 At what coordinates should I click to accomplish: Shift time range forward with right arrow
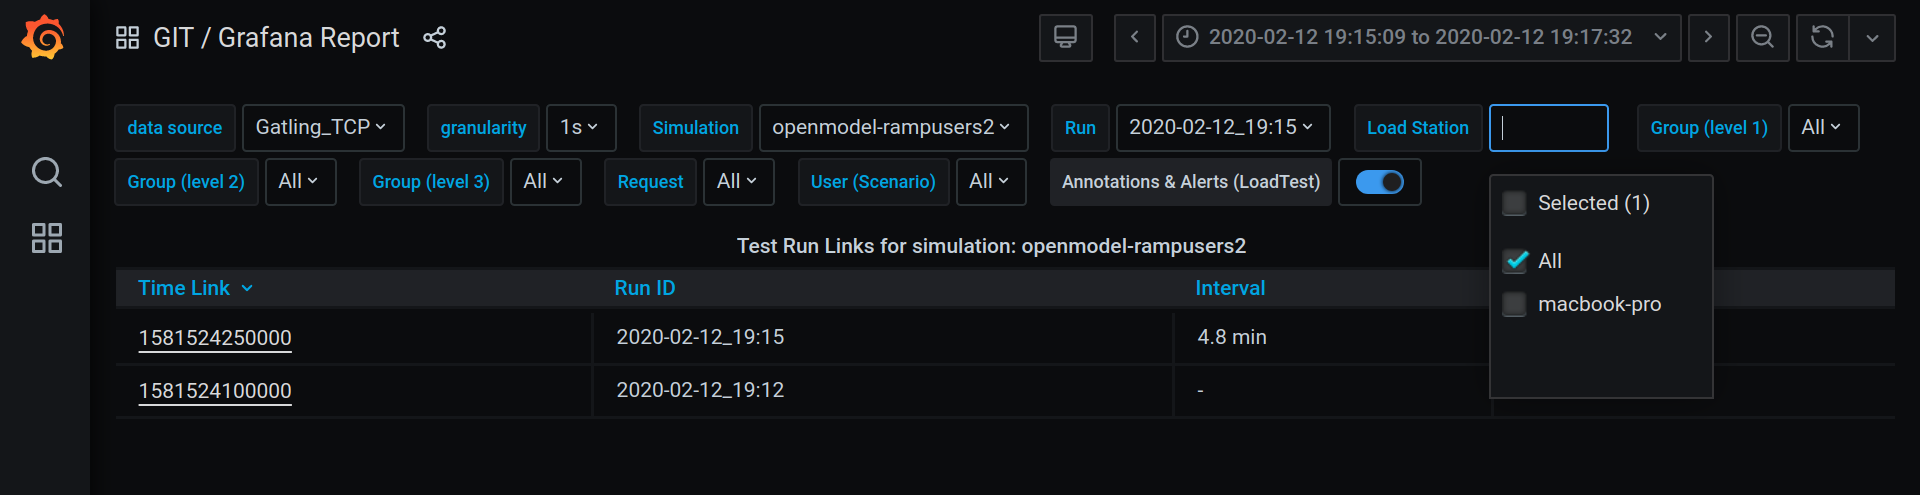coord(1708,38)
